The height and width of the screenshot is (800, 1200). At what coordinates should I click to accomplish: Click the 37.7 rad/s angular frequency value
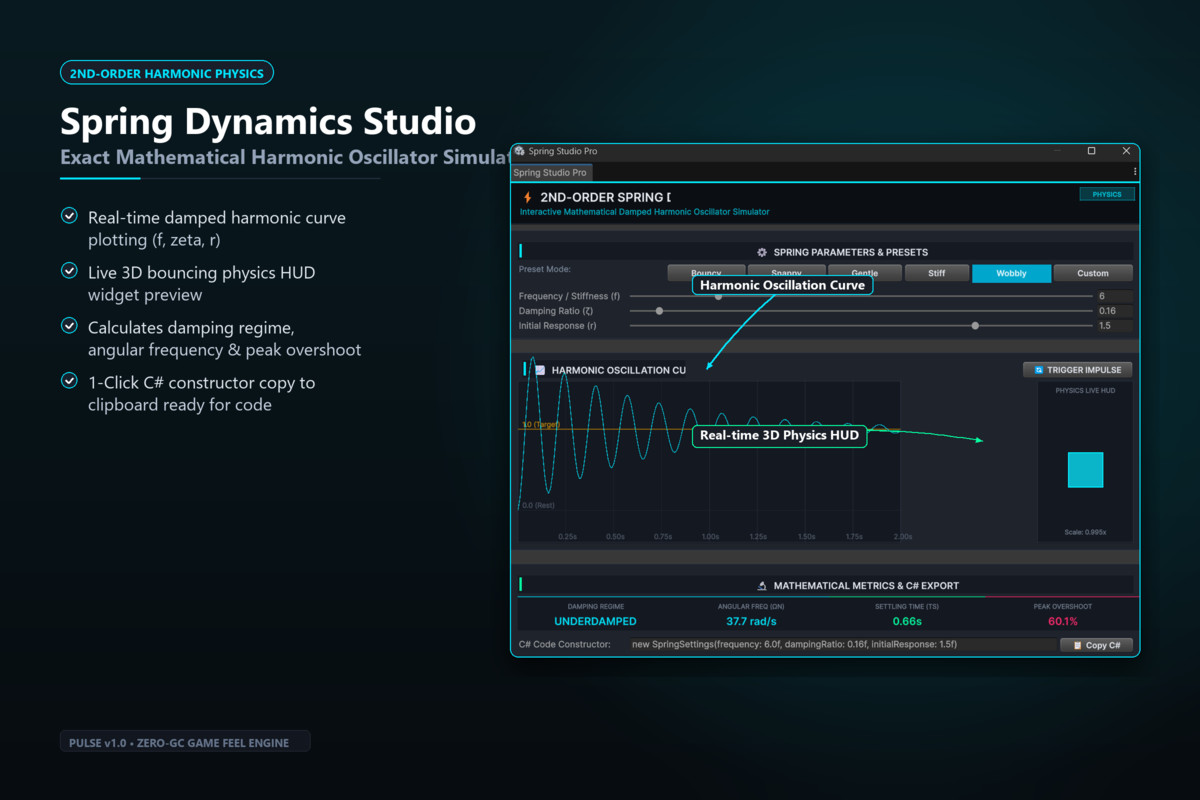click(750, 621)
